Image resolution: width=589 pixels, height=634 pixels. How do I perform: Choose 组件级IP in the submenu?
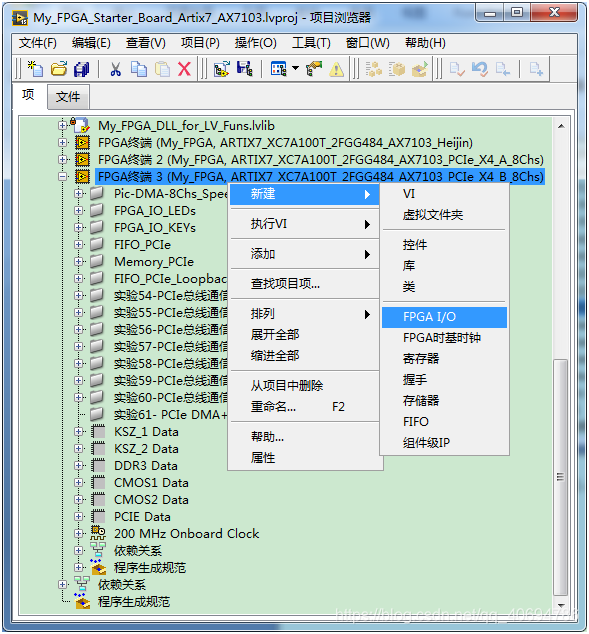[x=444, y=443]
